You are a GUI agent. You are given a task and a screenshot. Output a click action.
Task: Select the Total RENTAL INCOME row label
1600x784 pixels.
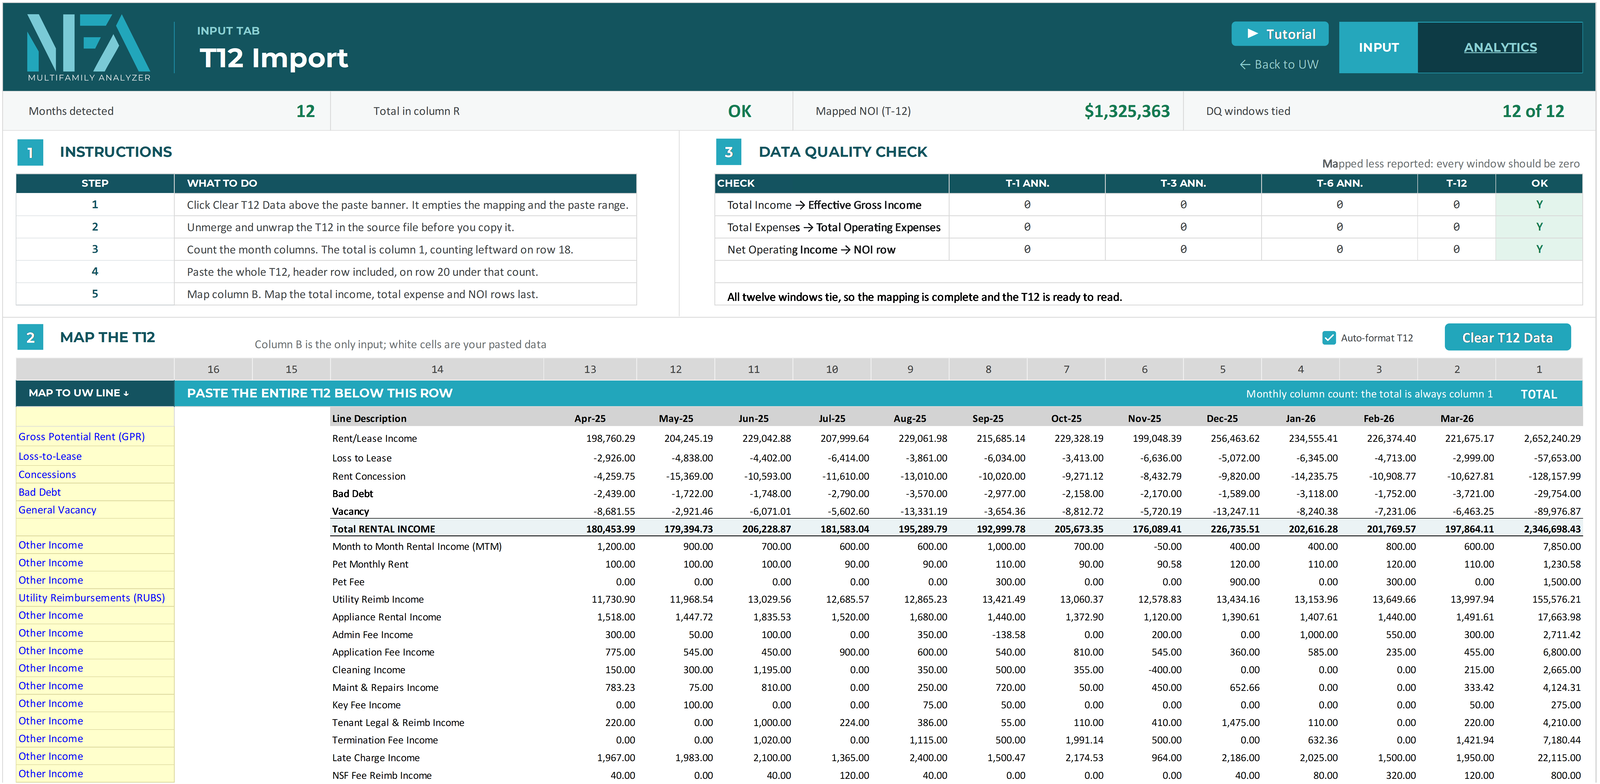[x=383, y=529]
